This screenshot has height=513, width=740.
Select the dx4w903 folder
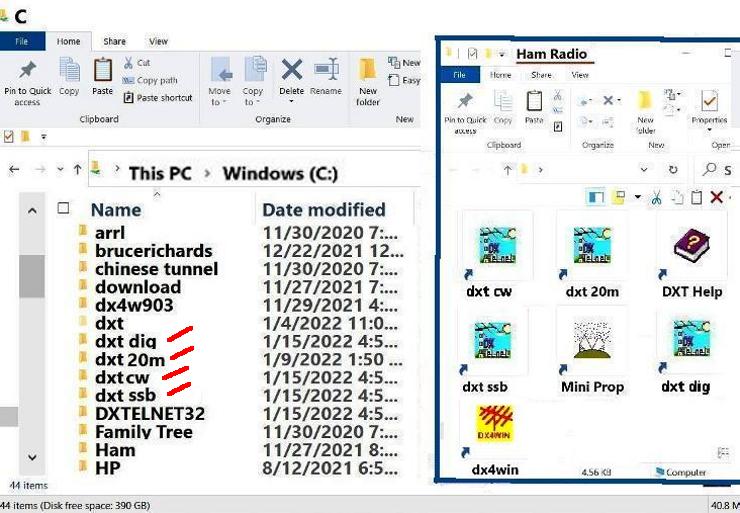click(134, 305)
